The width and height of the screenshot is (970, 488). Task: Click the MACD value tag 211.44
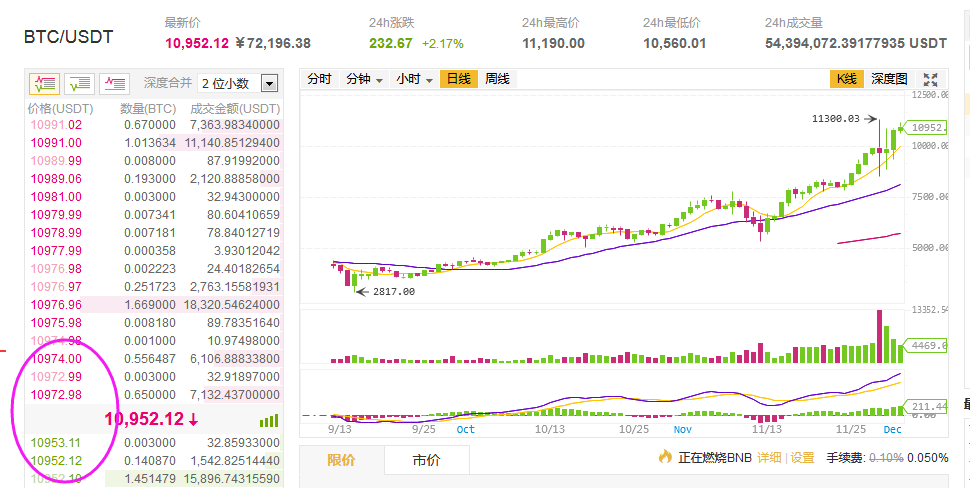pyautogui.click(x=927, y=406)
